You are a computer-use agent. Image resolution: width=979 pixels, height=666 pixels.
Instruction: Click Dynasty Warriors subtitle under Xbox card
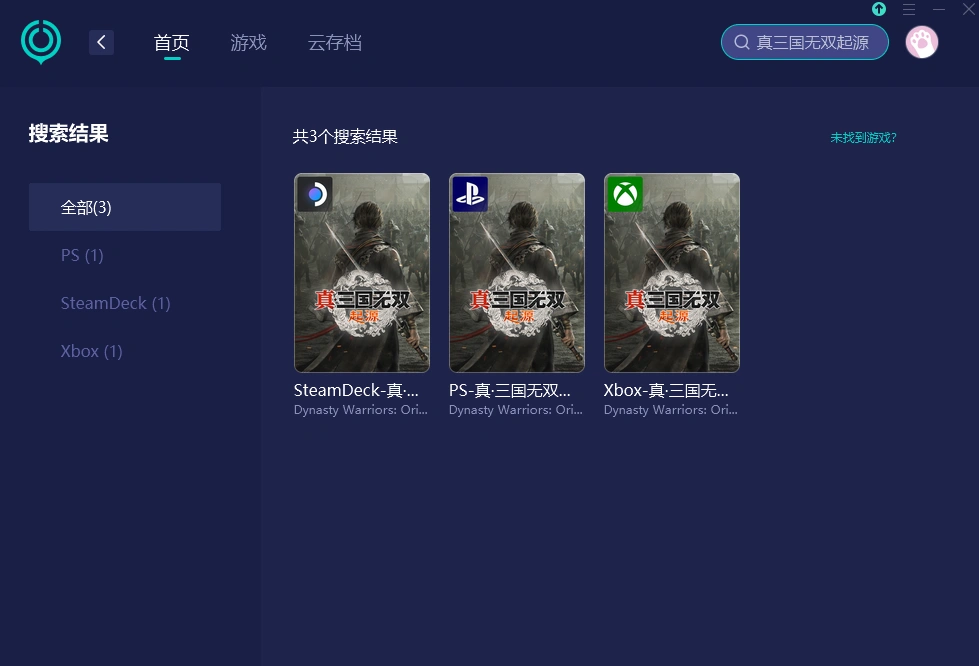pyautogui.click(x=671, y=410)
